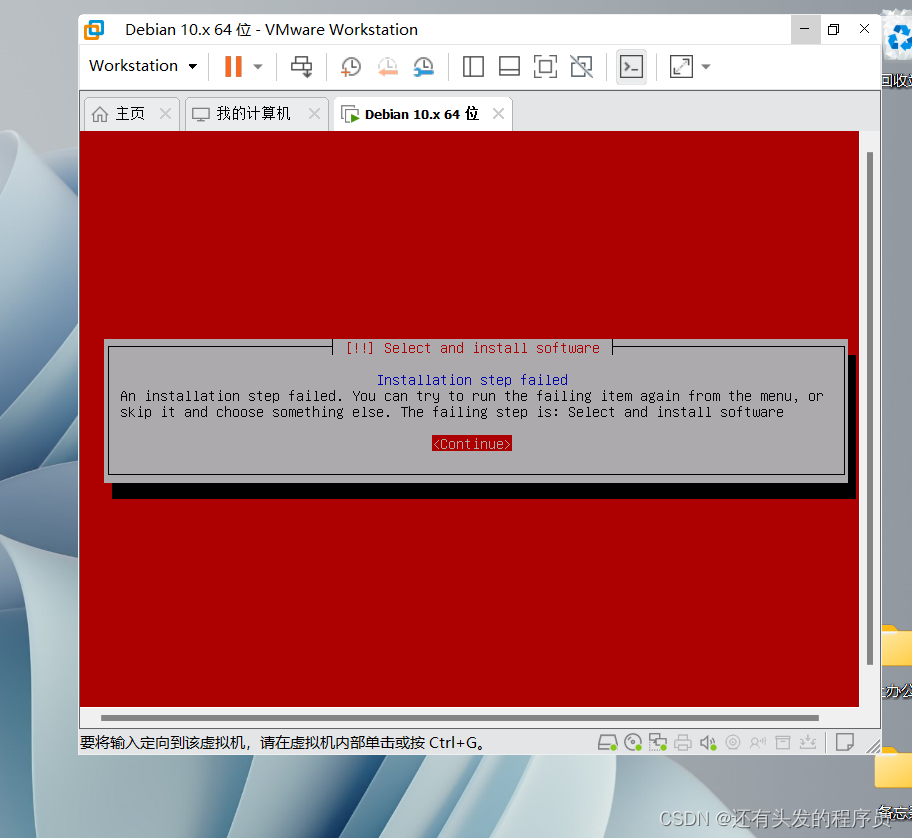The image size is (912, 838).
Task: Switch to the 主页 home tab
Action: click(130, 114)
